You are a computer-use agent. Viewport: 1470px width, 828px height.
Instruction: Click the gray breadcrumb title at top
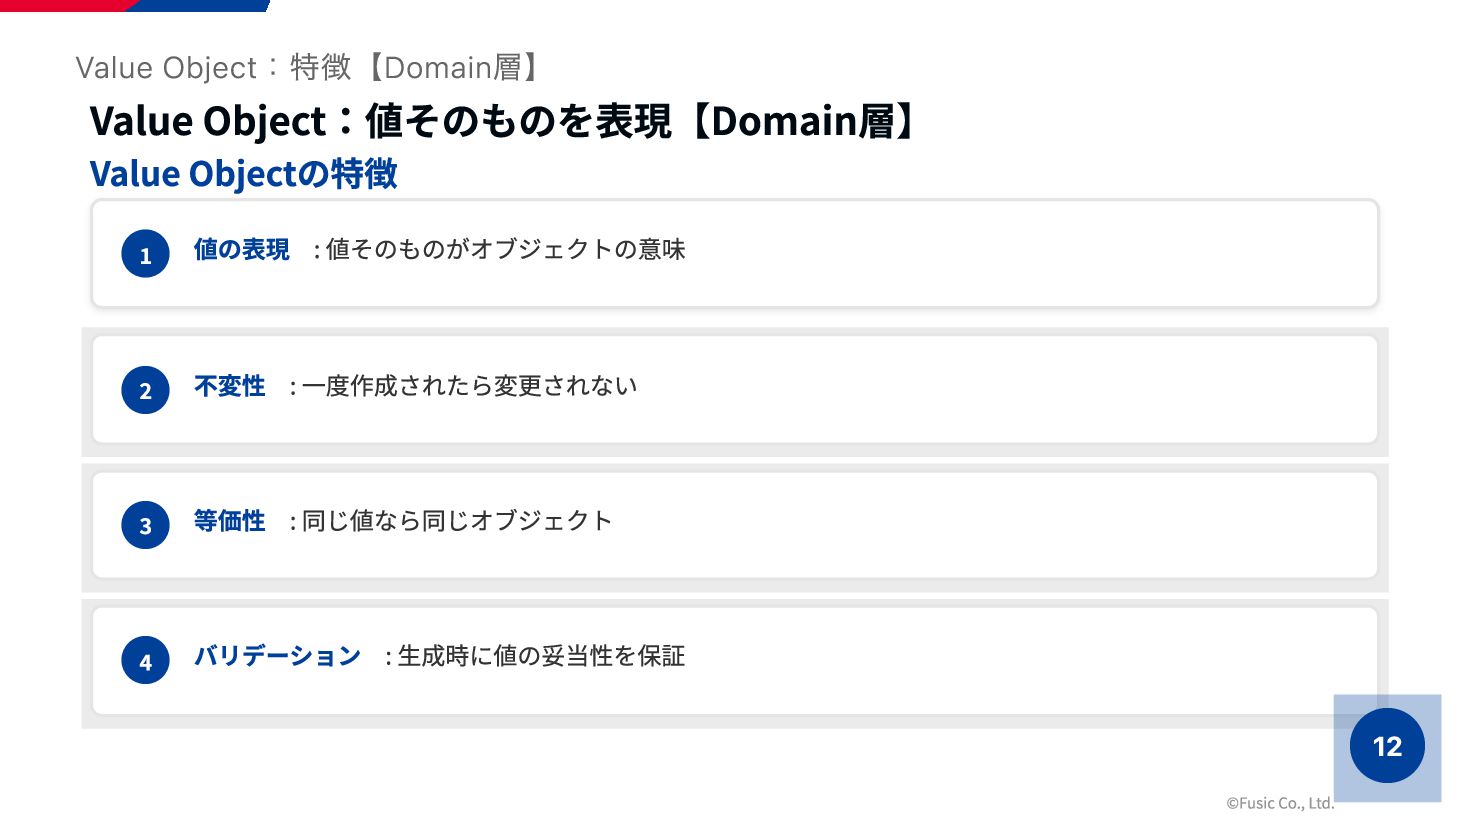pyautogui.click(x=310, y=67)
